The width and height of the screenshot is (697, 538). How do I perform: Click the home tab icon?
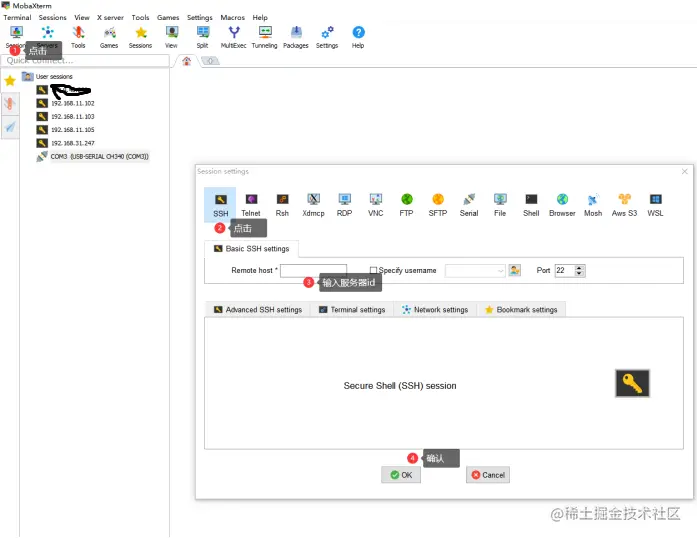[x=187, y=61]
